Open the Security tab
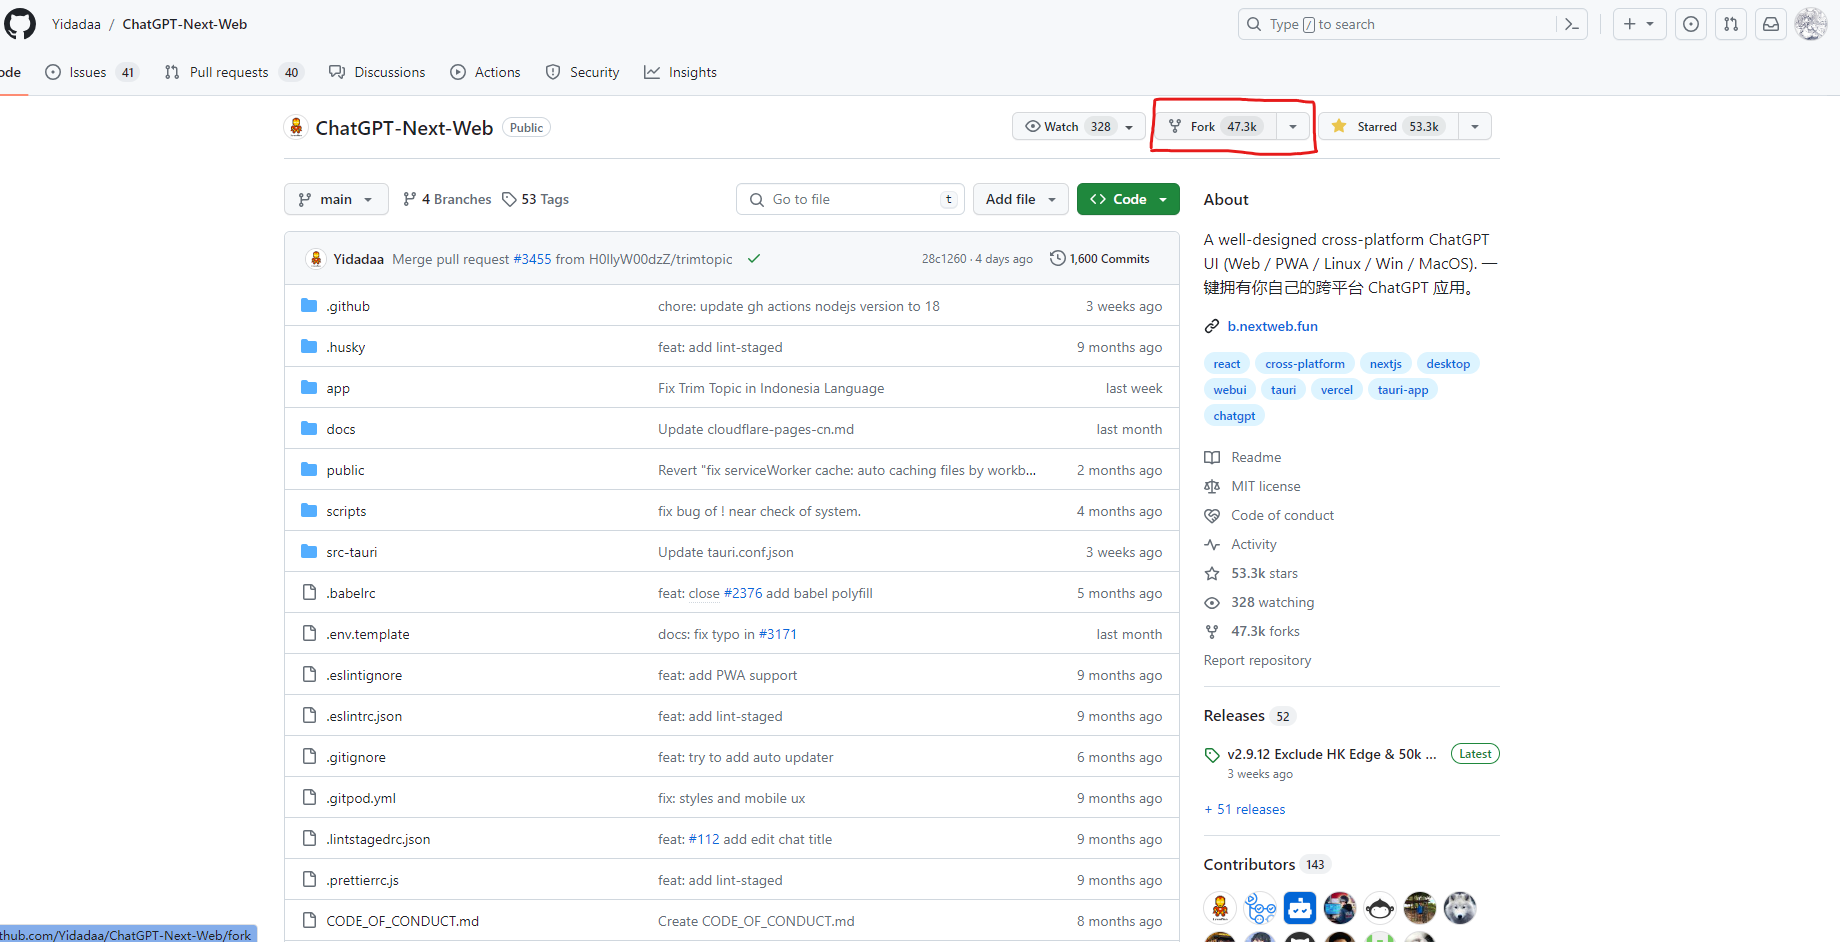 [x=582, y=72]
